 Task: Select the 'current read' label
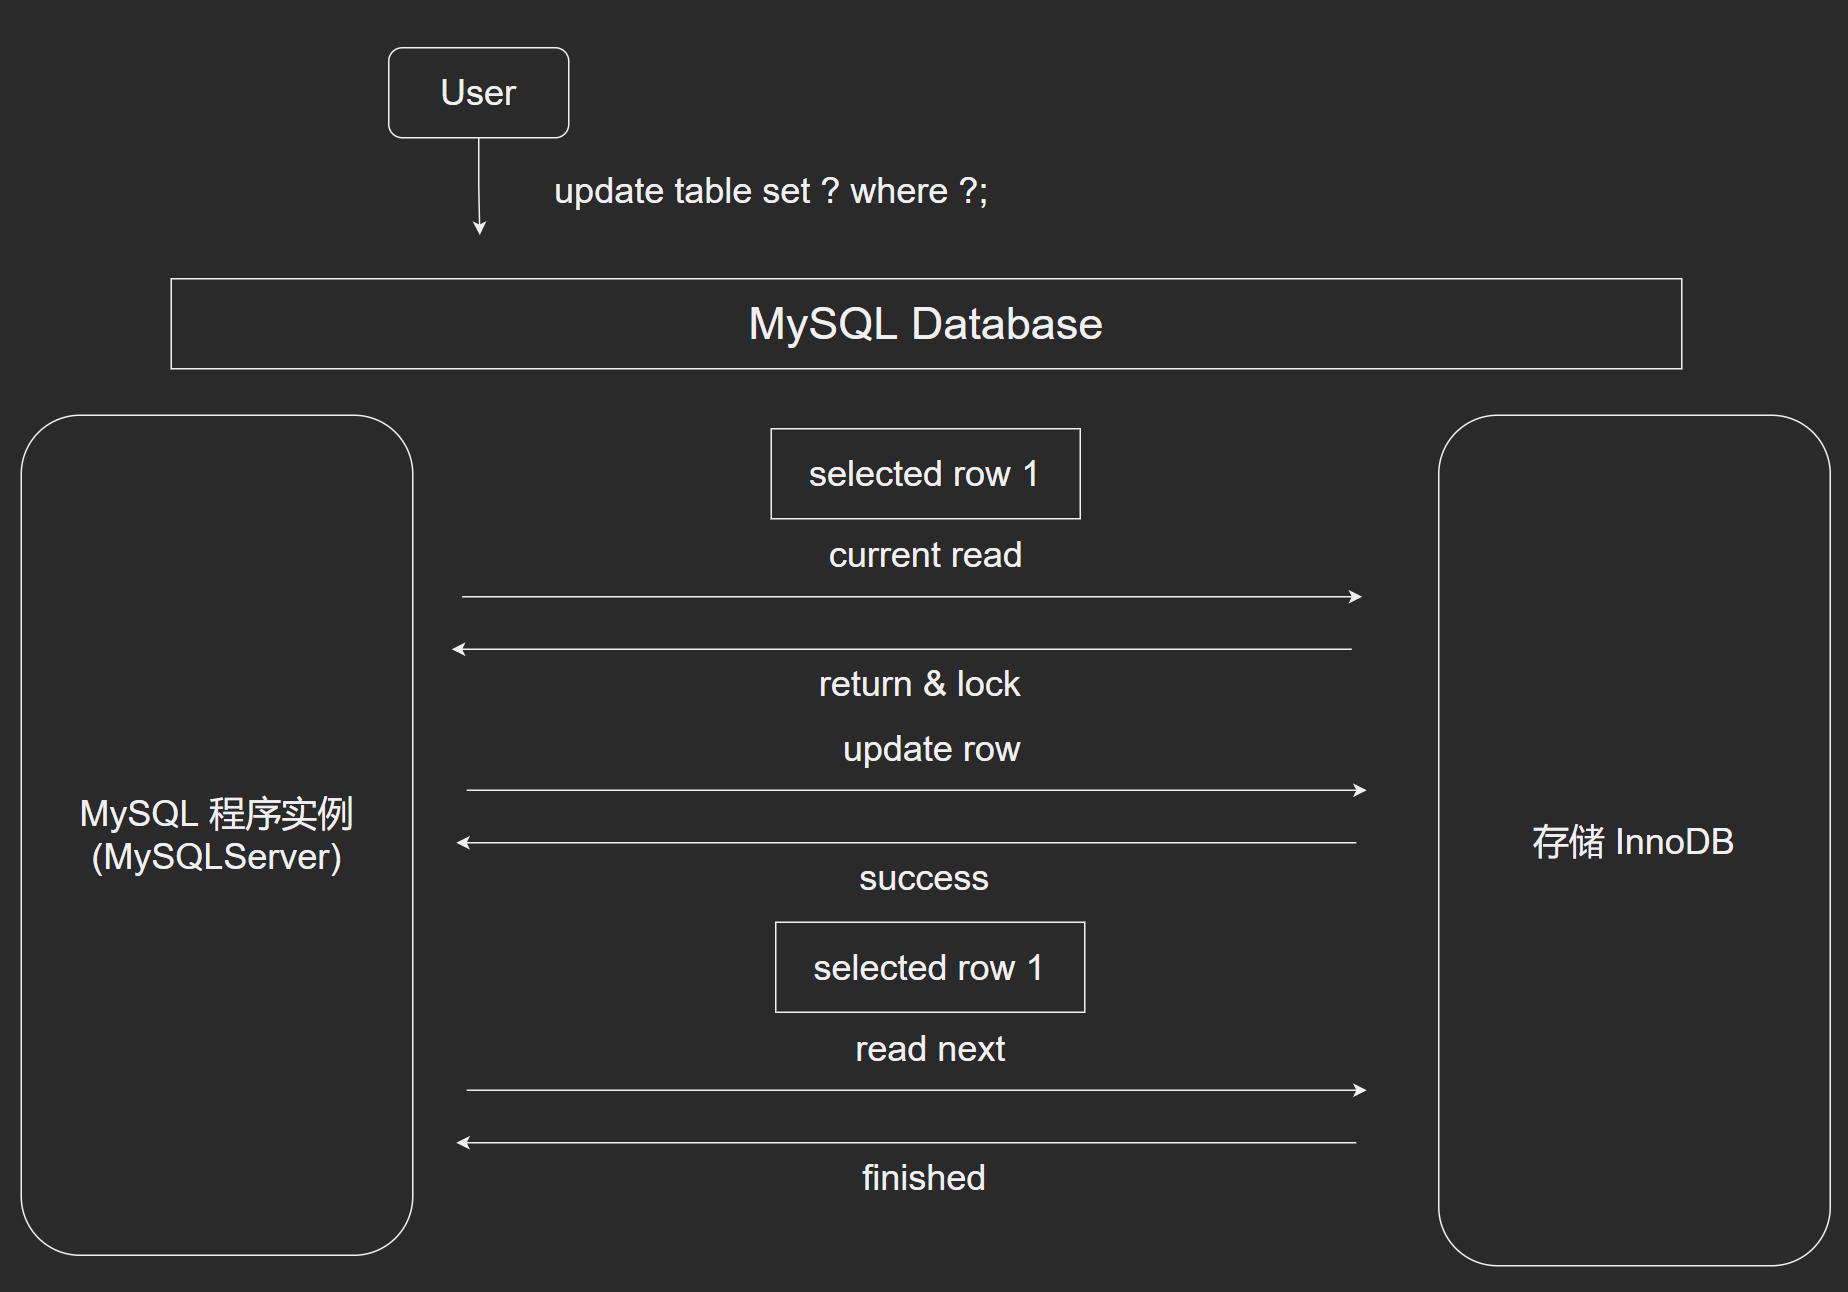pyautogui.click(x=925, y=555)
